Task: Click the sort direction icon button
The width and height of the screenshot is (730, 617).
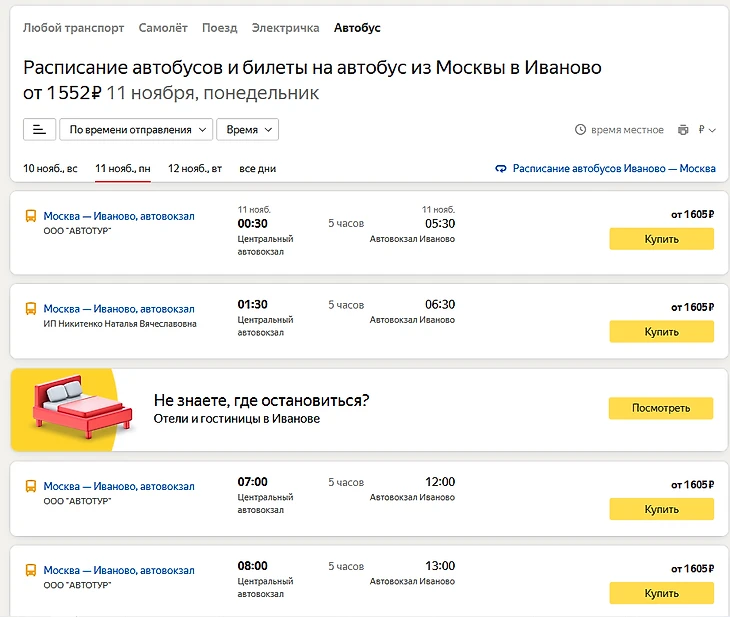Action: (39, 130)
